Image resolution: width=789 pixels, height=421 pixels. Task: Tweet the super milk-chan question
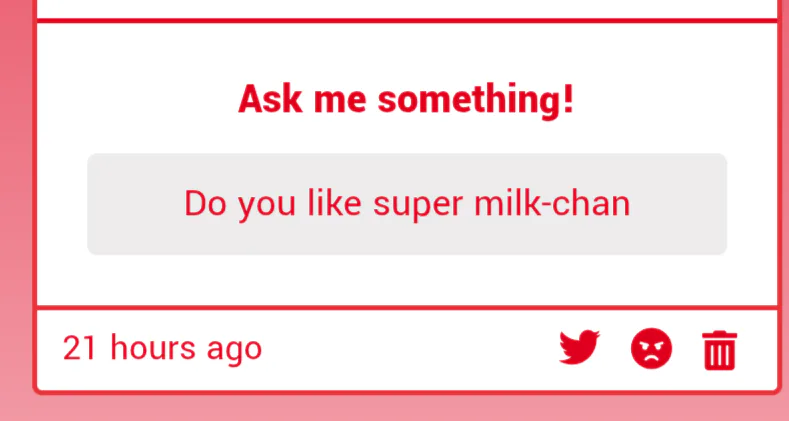tap(580, 348)
